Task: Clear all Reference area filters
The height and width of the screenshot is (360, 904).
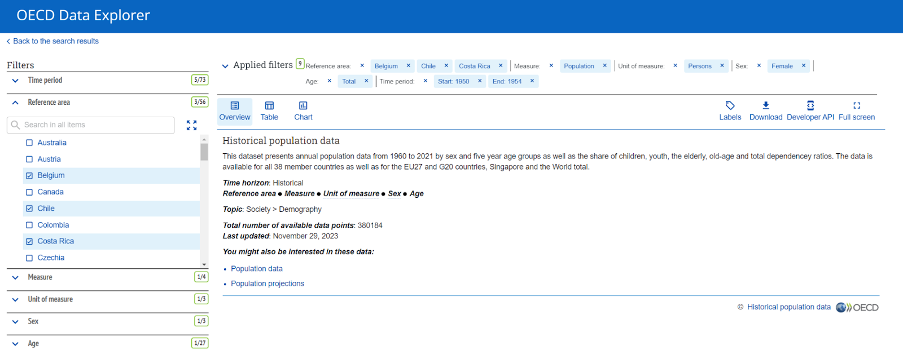Action: coord(362,66)
